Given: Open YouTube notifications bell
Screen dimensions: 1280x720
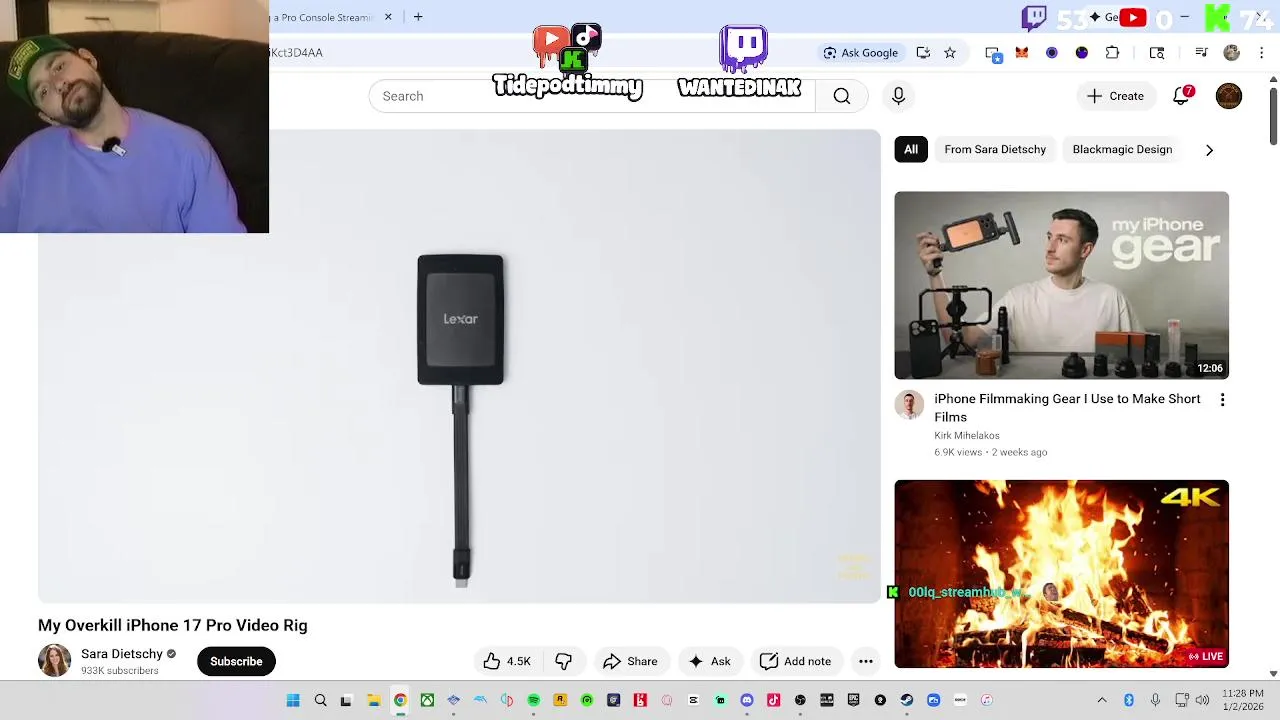Looking at the screenshot, I should [1182, 96].
